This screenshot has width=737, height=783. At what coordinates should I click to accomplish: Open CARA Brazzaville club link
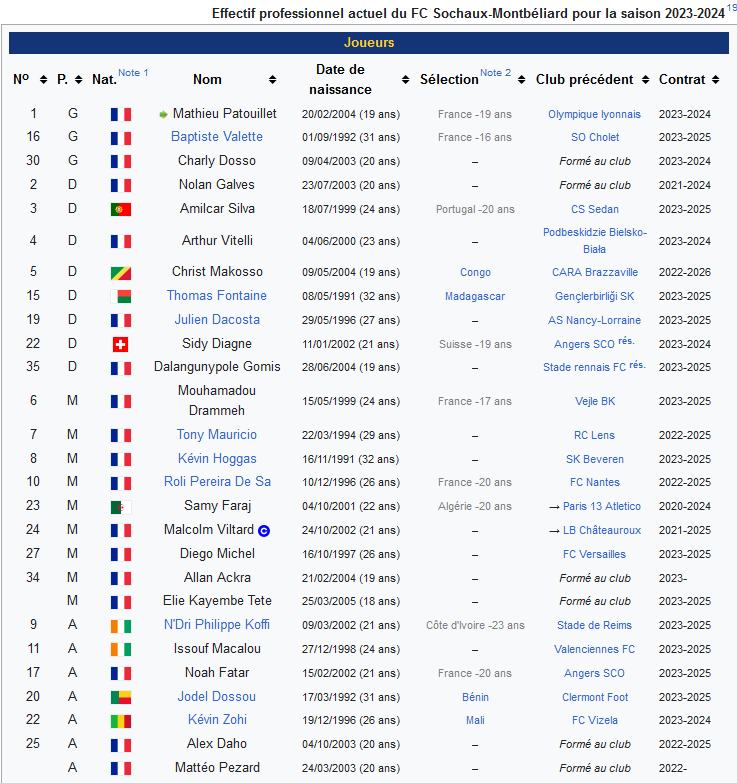point(595,272)
